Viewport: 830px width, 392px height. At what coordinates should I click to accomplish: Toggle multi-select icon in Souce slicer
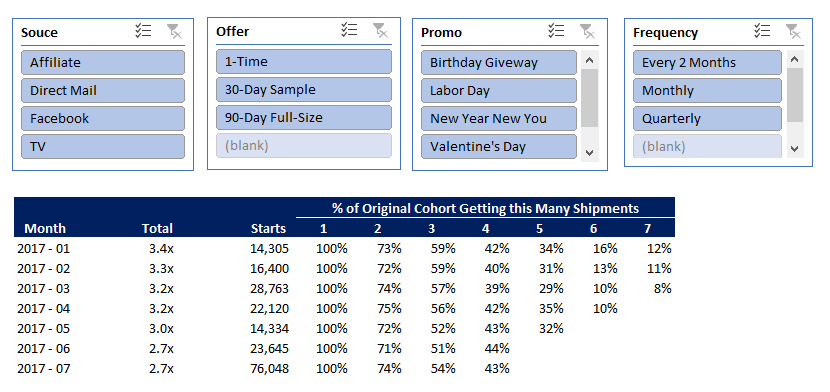(143, 31)
